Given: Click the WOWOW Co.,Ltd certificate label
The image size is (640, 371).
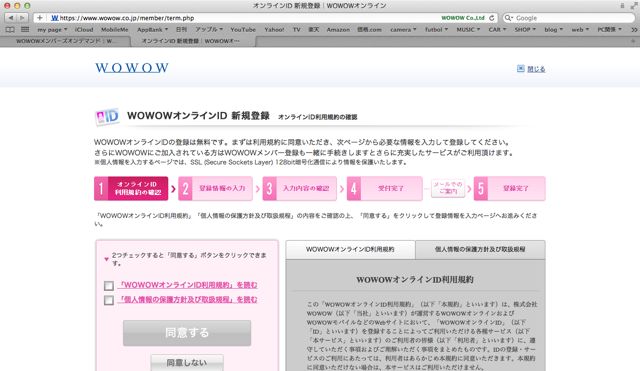Looking at the screenshot, I should [463, 18].
